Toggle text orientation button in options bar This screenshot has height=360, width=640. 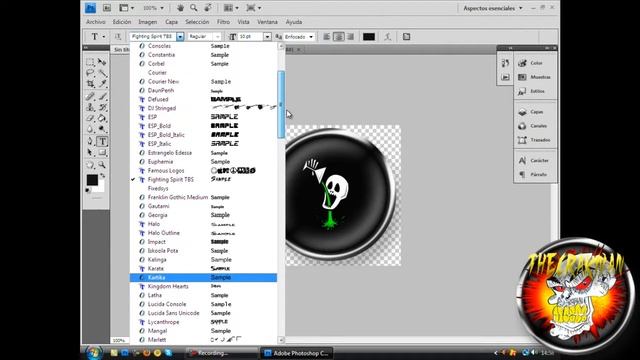[118, 37]
